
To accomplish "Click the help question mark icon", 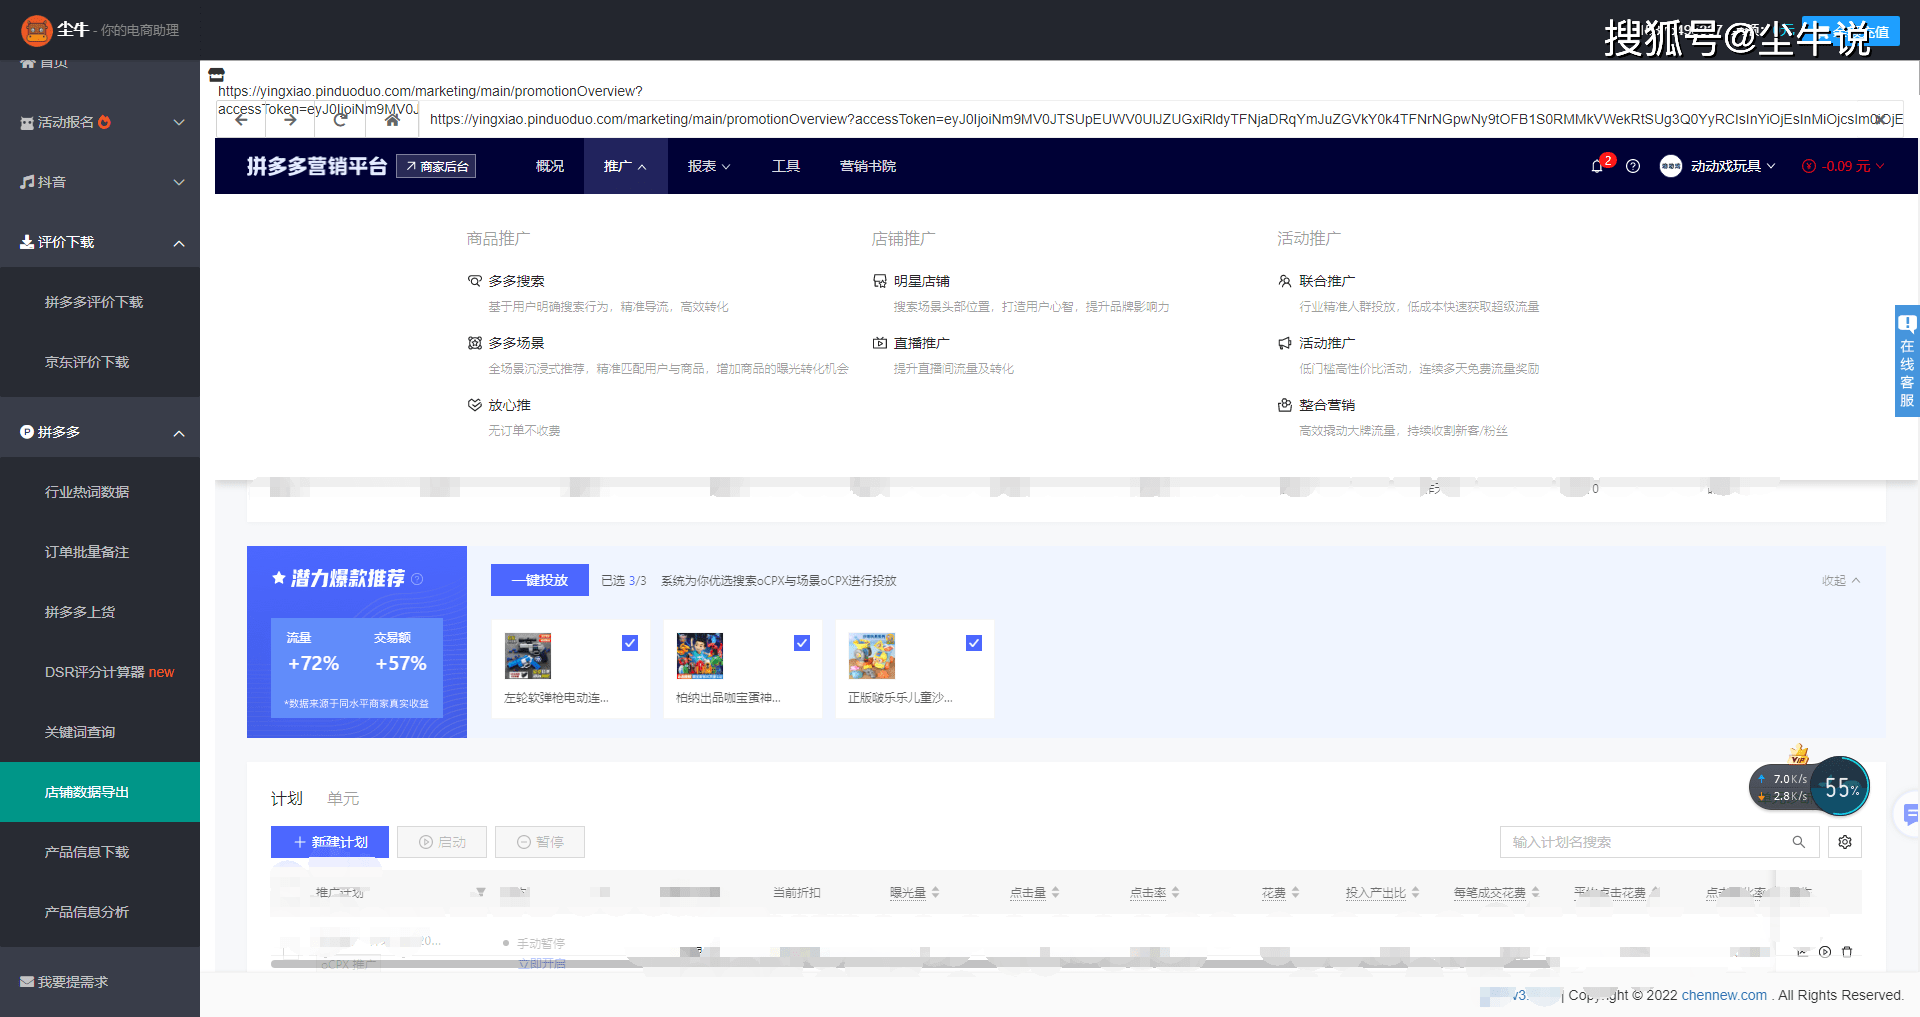I will 1633,166.
